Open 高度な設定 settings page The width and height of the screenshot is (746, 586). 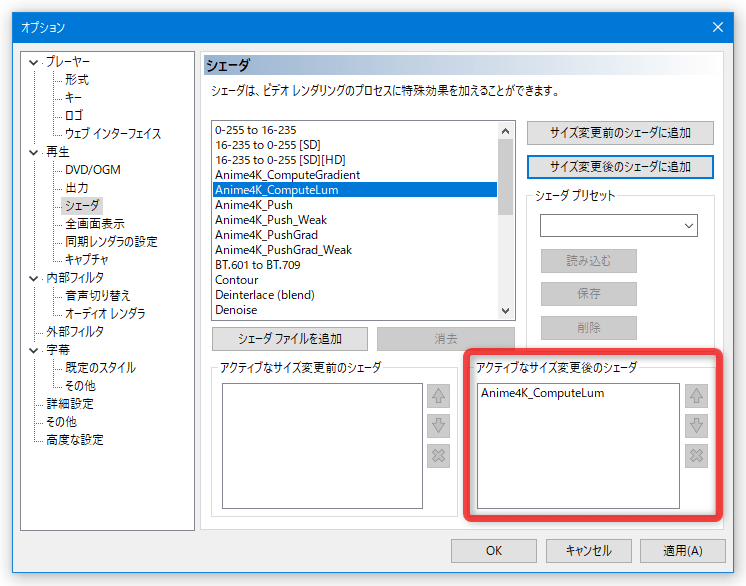coord(75,440)
